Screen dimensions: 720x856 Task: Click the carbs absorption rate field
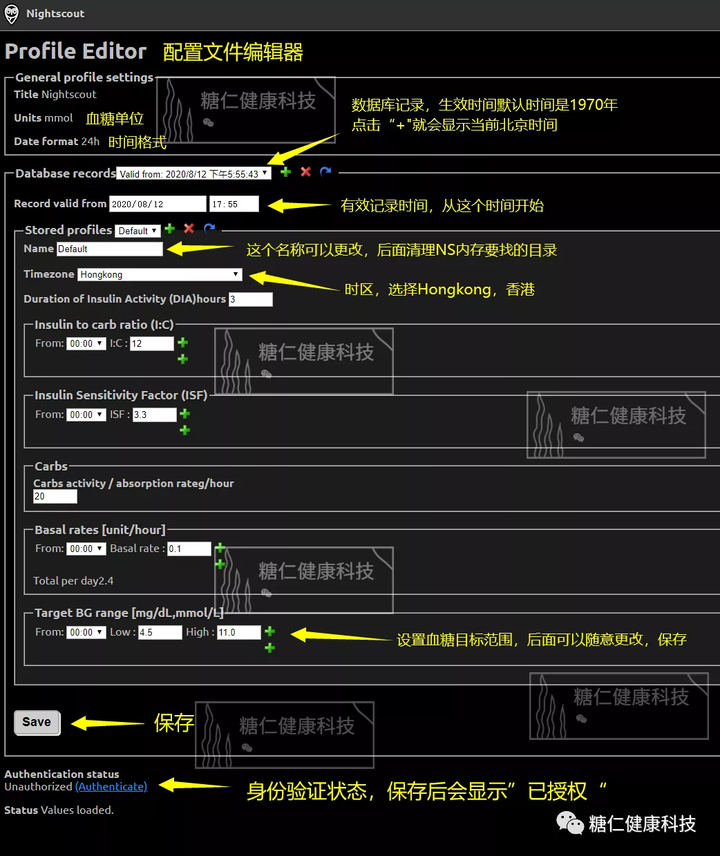[55, 496]
